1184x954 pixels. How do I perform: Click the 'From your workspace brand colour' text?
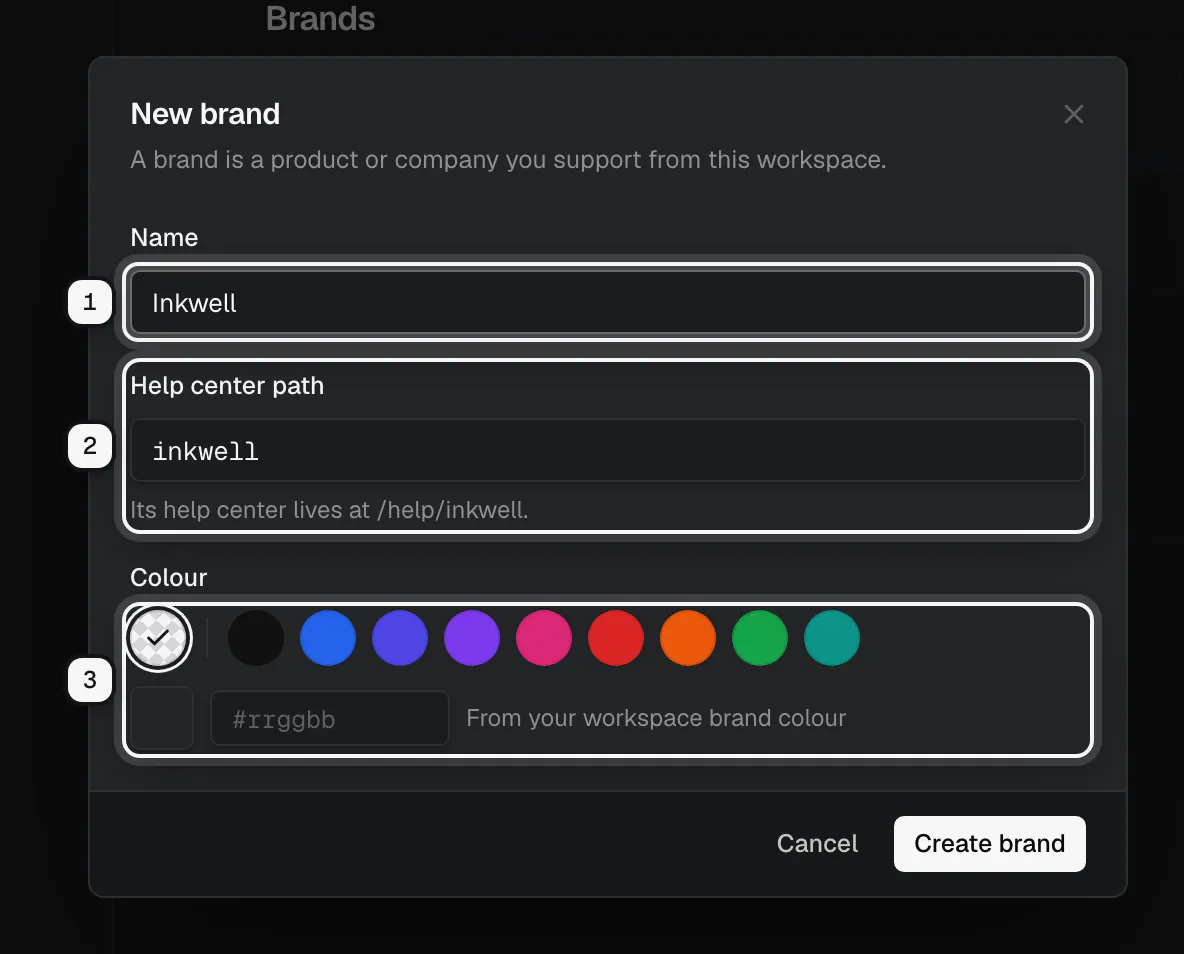tap(656, 718)
